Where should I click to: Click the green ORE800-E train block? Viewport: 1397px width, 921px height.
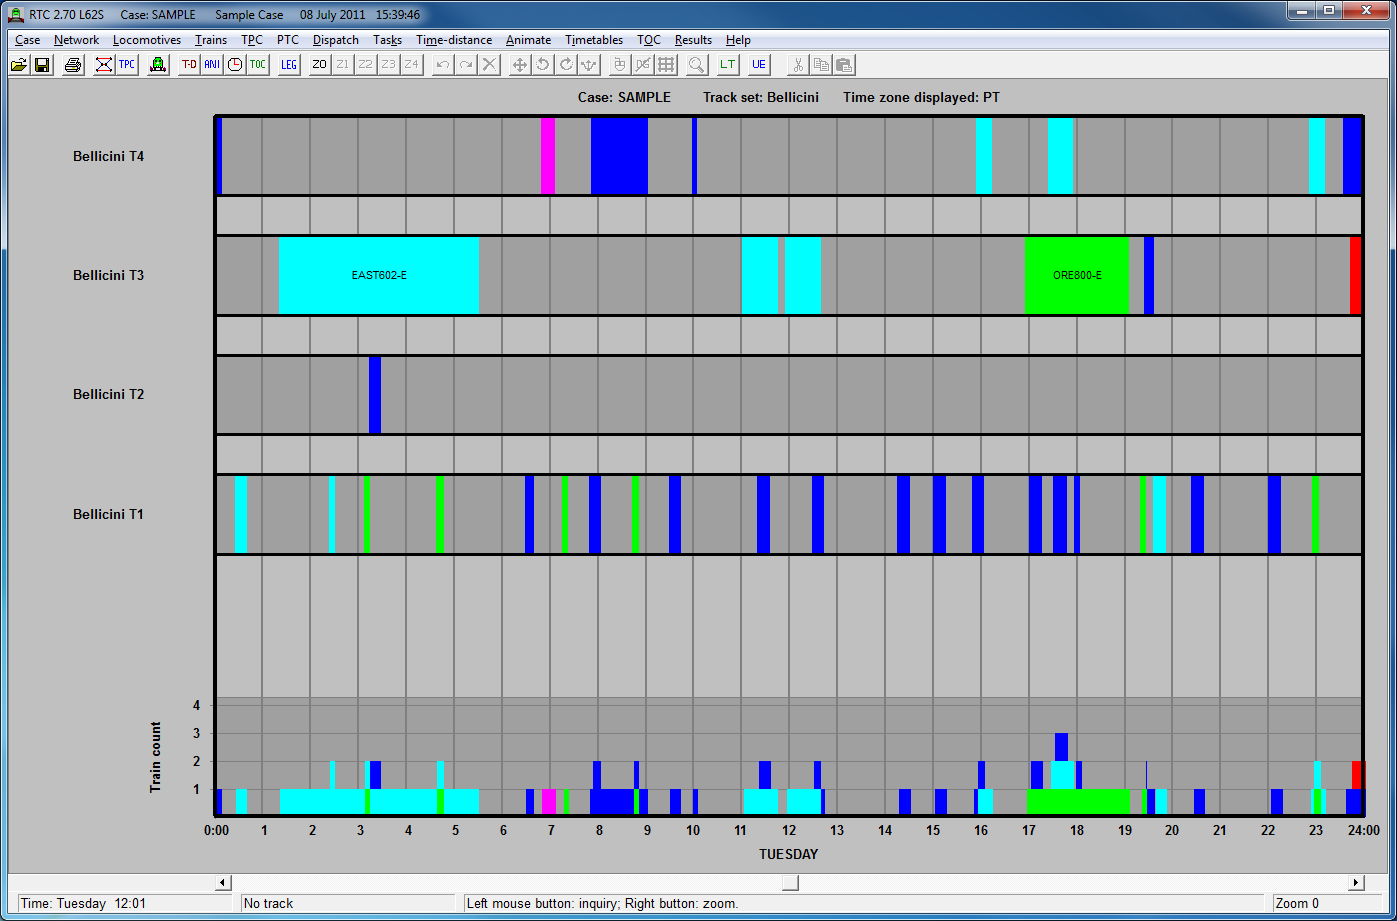click(x=1077, y=275)
